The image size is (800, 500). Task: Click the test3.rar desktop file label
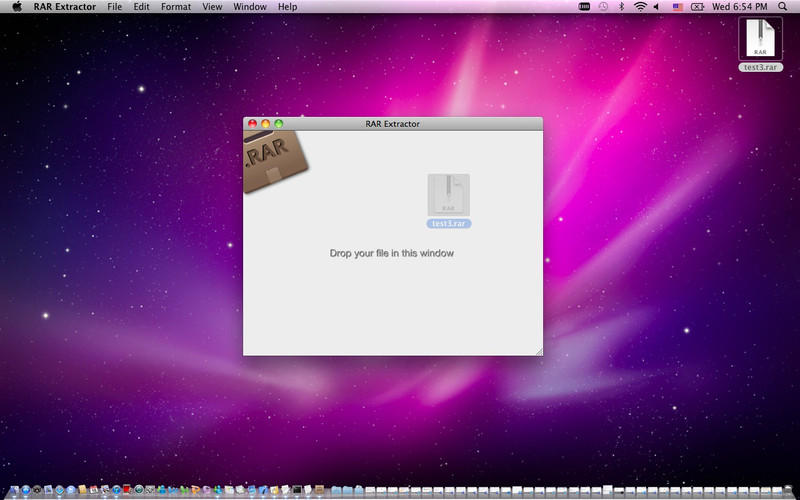(760, 67)
